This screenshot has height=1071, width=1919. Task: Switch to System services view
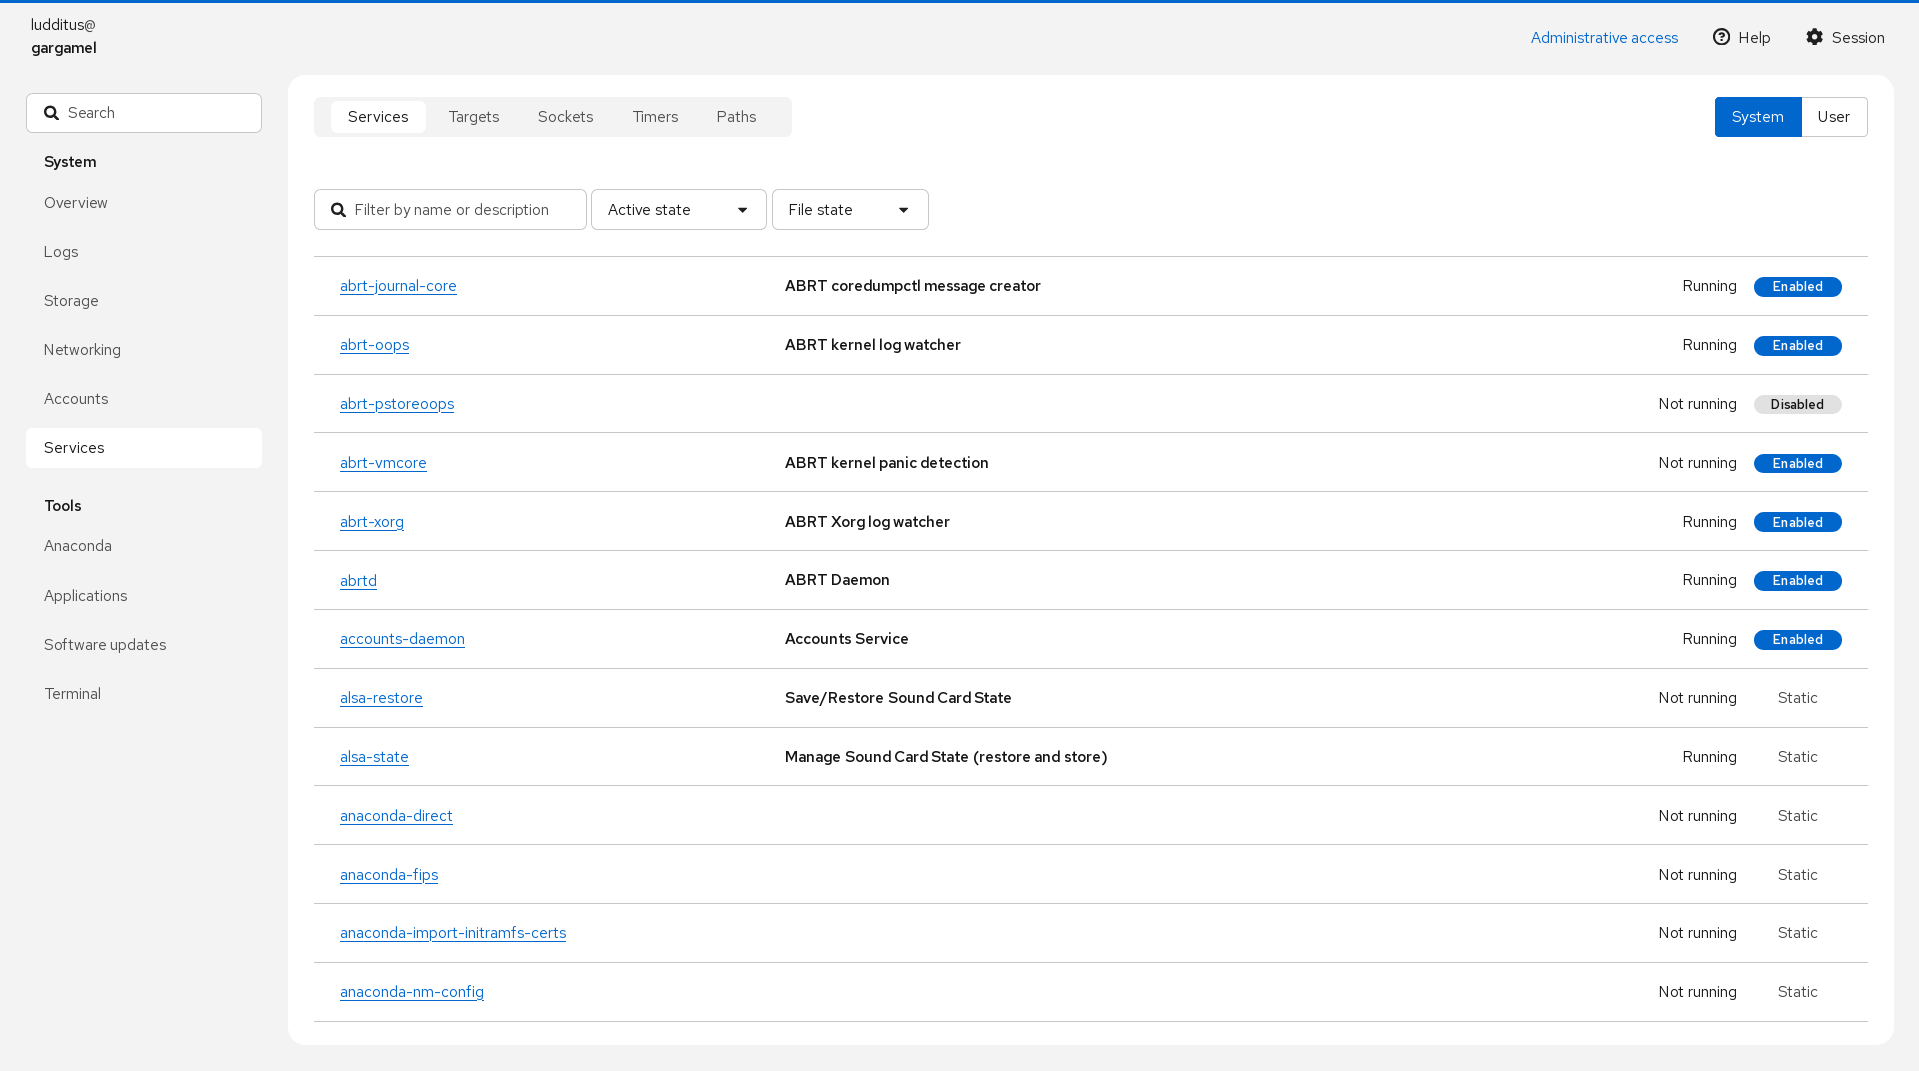coord(1757,117)
